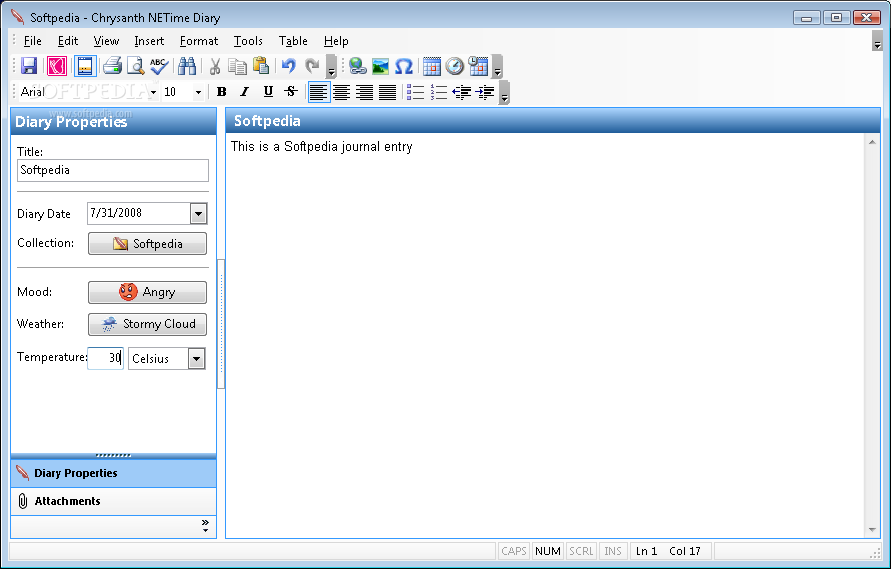Open the Diary Date dropdown calendar
Image resolution: width=891 pixels, height=569 pixels.
198,214
